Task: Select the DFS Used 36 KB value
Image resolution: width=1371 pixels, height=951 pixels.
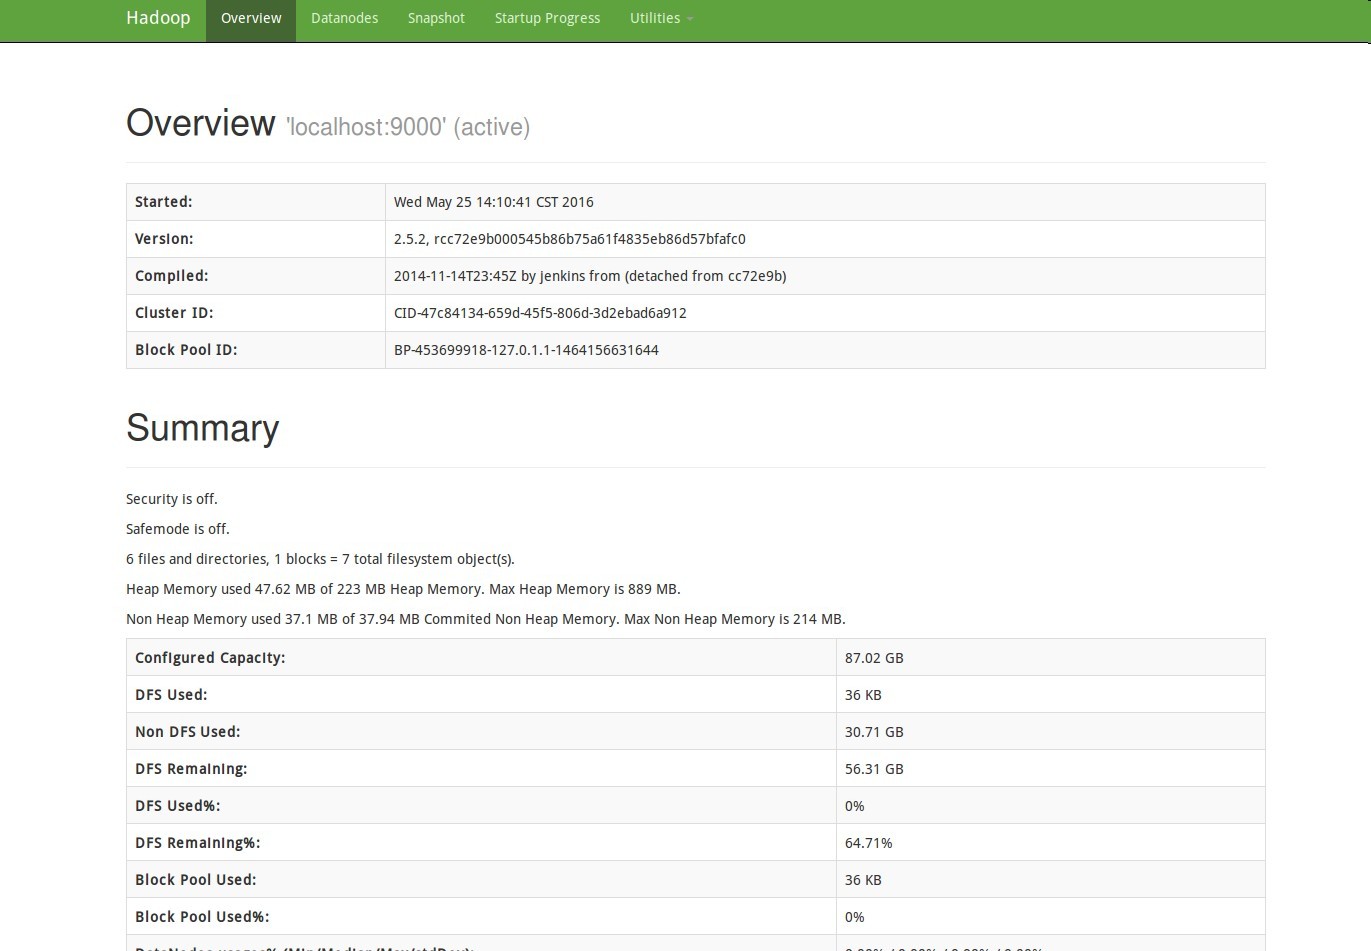Action: coord(863,695)
